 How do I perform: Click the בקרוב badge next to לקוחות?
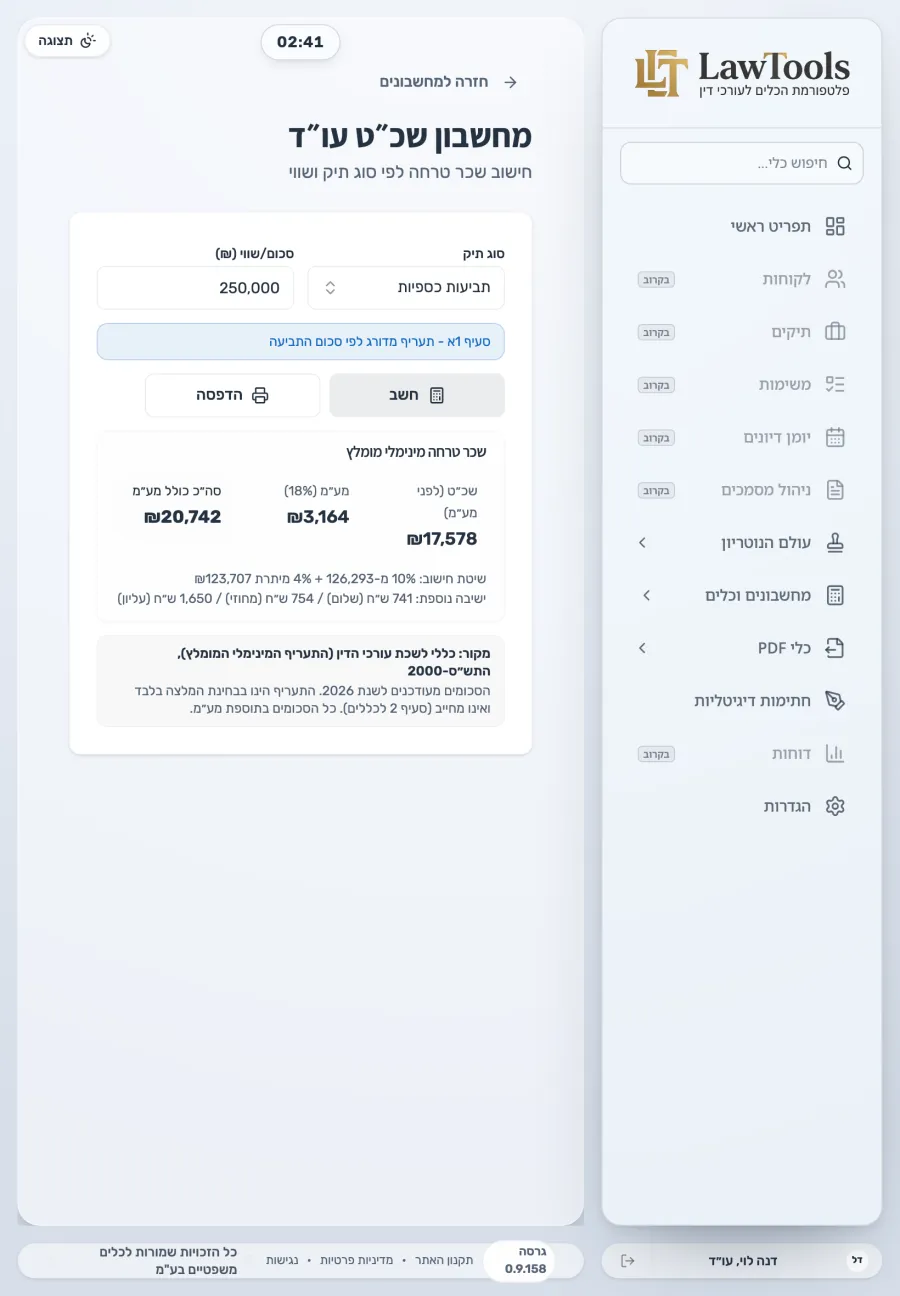point(656,279)
